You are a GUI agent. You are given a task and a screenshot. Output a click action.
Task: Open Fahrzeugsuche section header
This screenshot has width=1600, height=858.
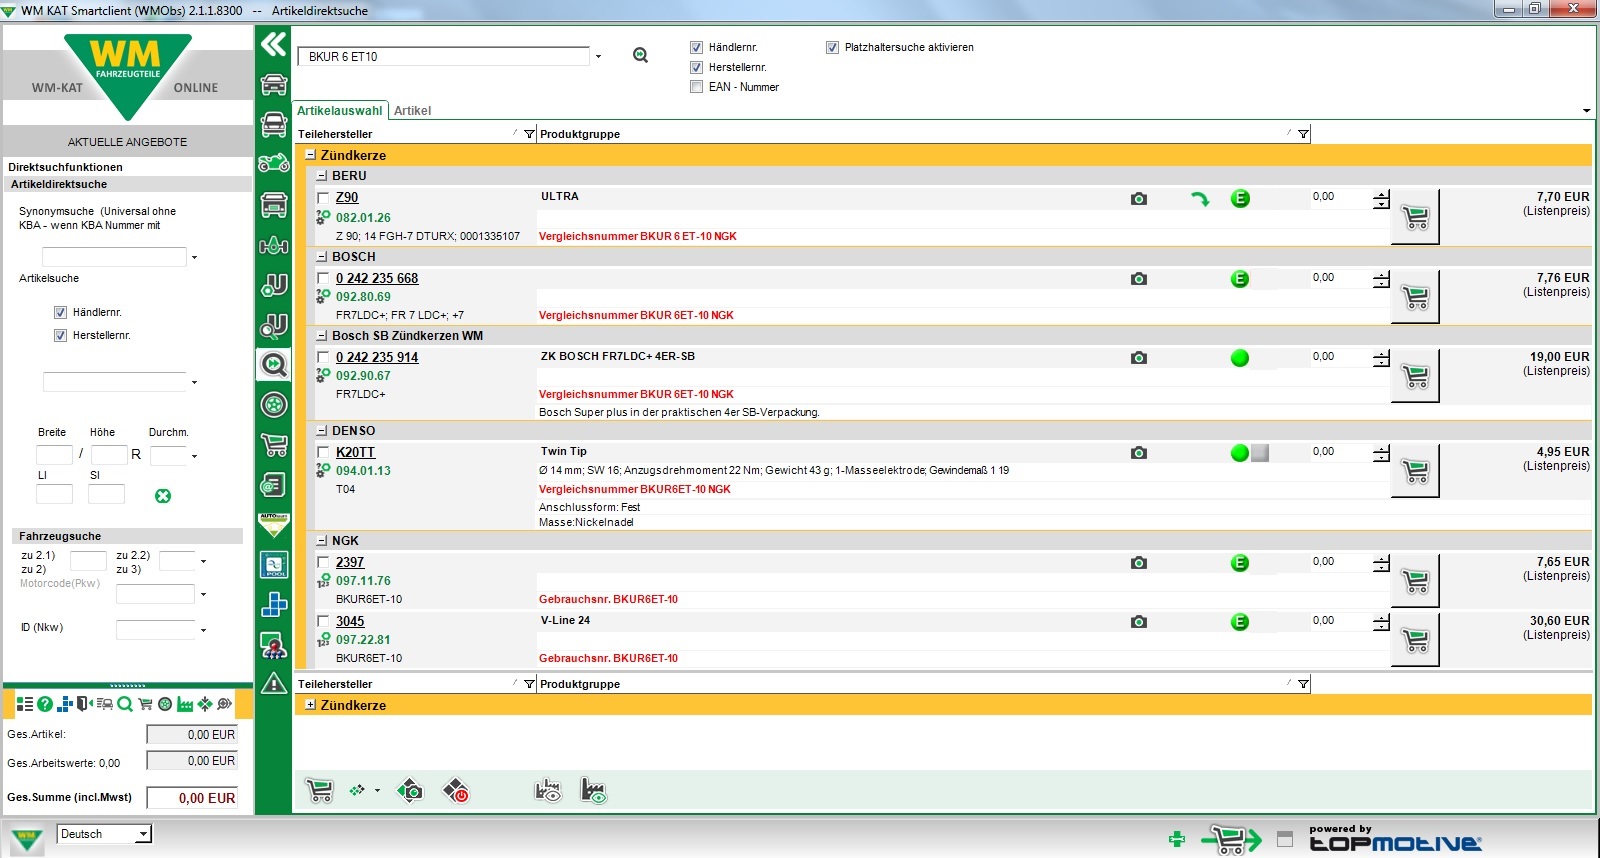click(x=127, y=536)
